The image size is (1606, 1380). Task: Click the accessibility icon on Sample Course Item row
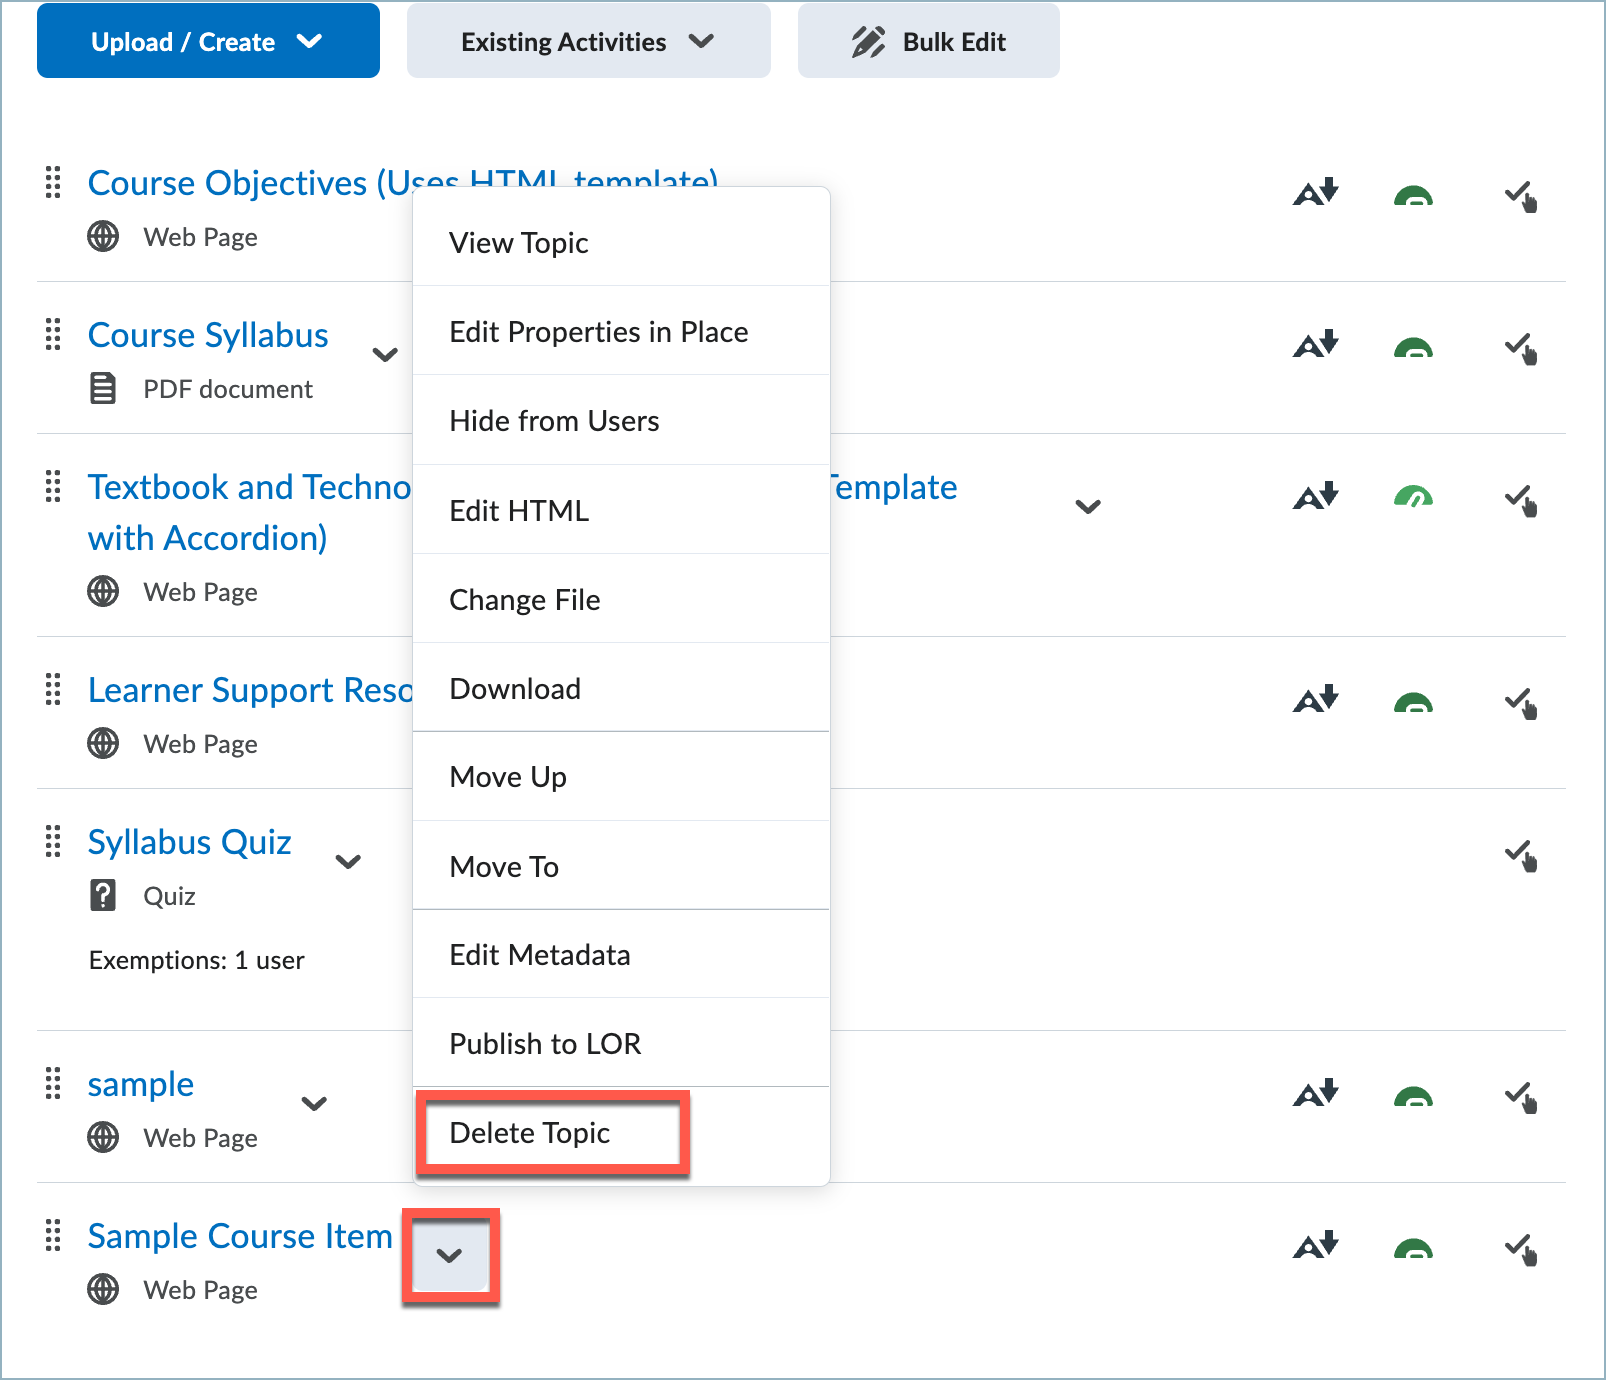coord(1315,1245)
